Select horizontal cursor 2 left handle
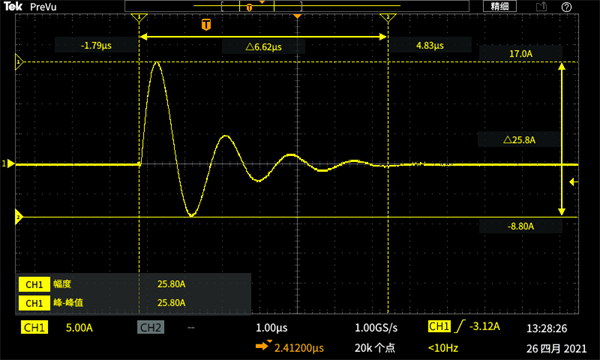Viewport: 600px width, 360px height. click(x=19, y=217)
